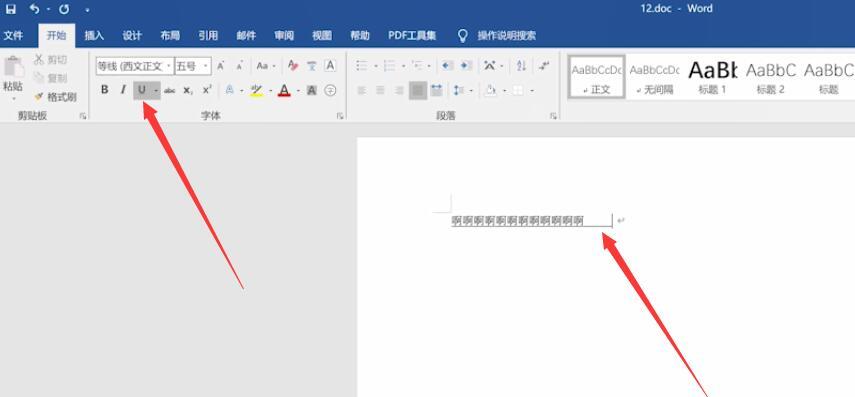Click the increase indent icon
Image resolution: width=855 pixels, height=397 pixels.
[x=466, y=66]
